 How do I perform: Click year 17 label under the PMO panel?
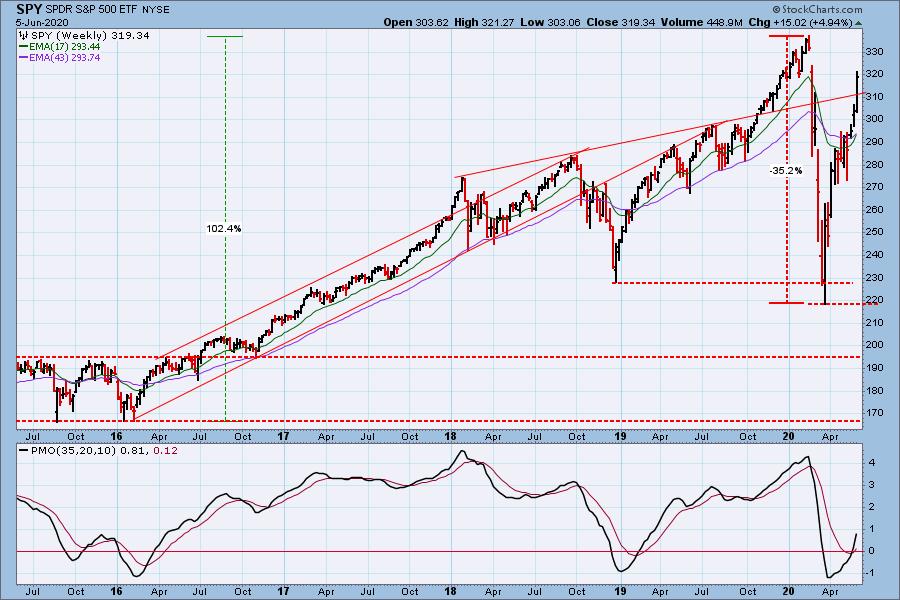click(x=284, y=591)
